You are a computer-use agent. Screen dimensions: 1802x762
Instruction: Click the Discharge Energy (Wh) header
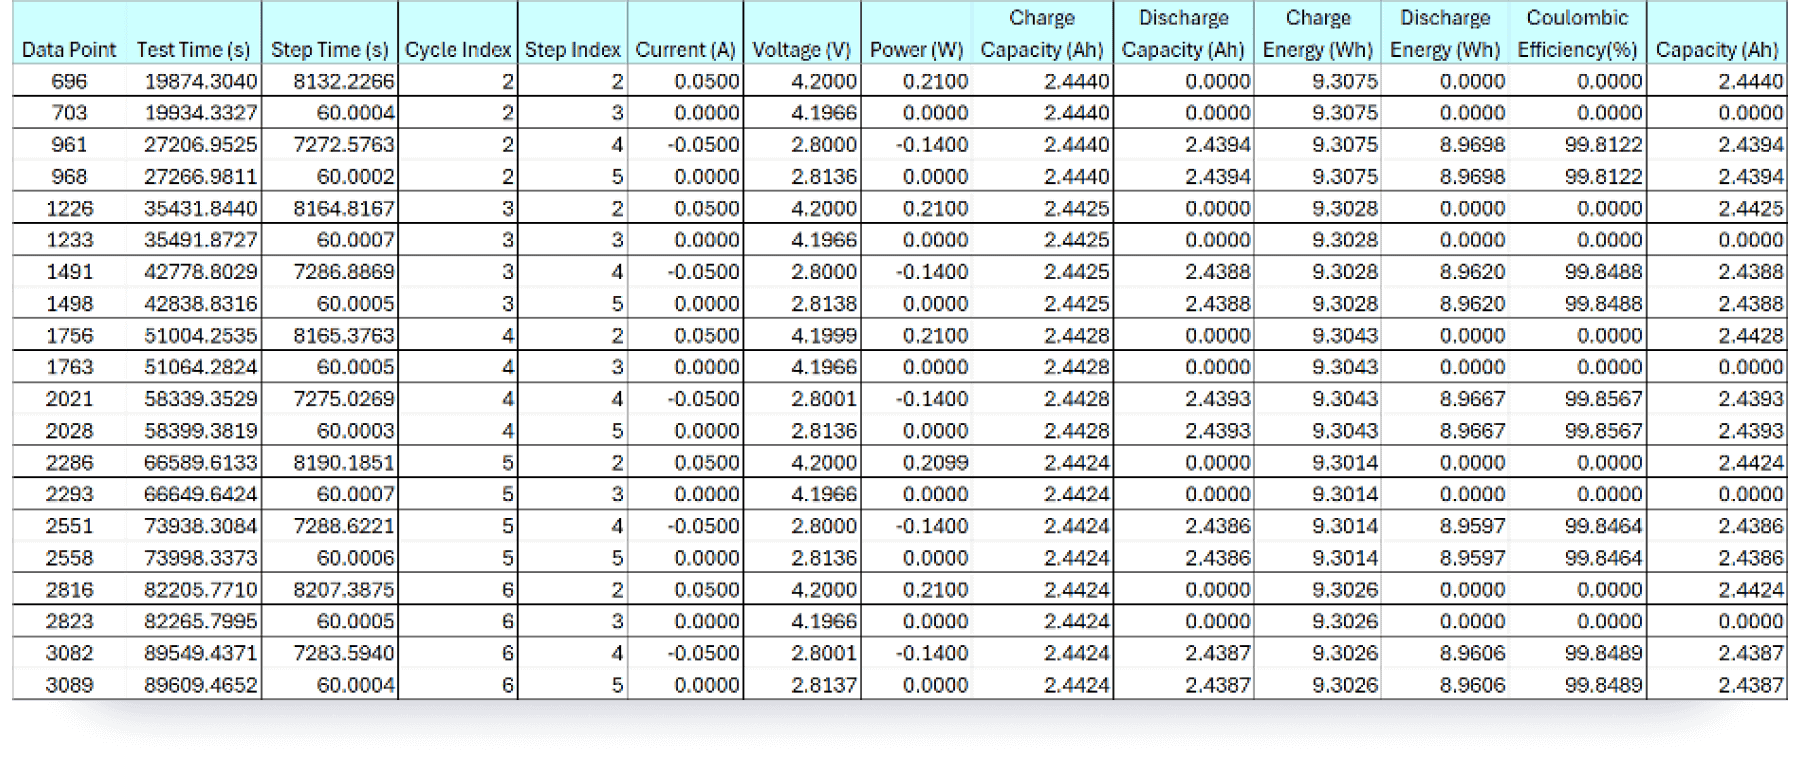(1445, 34)
